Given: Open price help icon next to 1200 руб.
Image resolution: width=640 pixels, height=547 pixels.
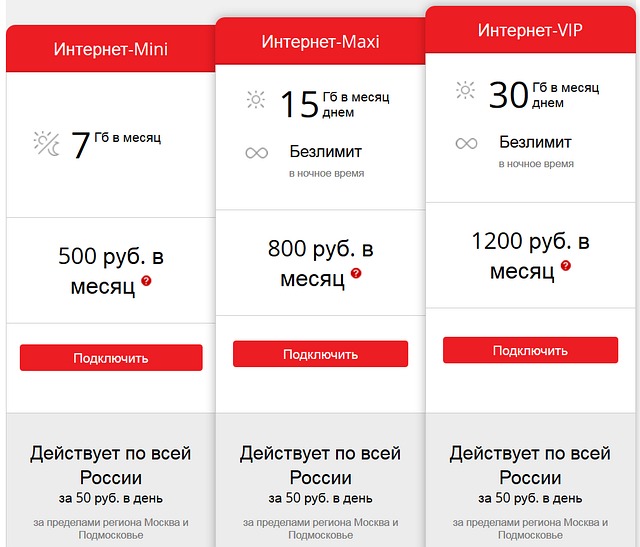Looking at the screenshot, I should 566,266.
